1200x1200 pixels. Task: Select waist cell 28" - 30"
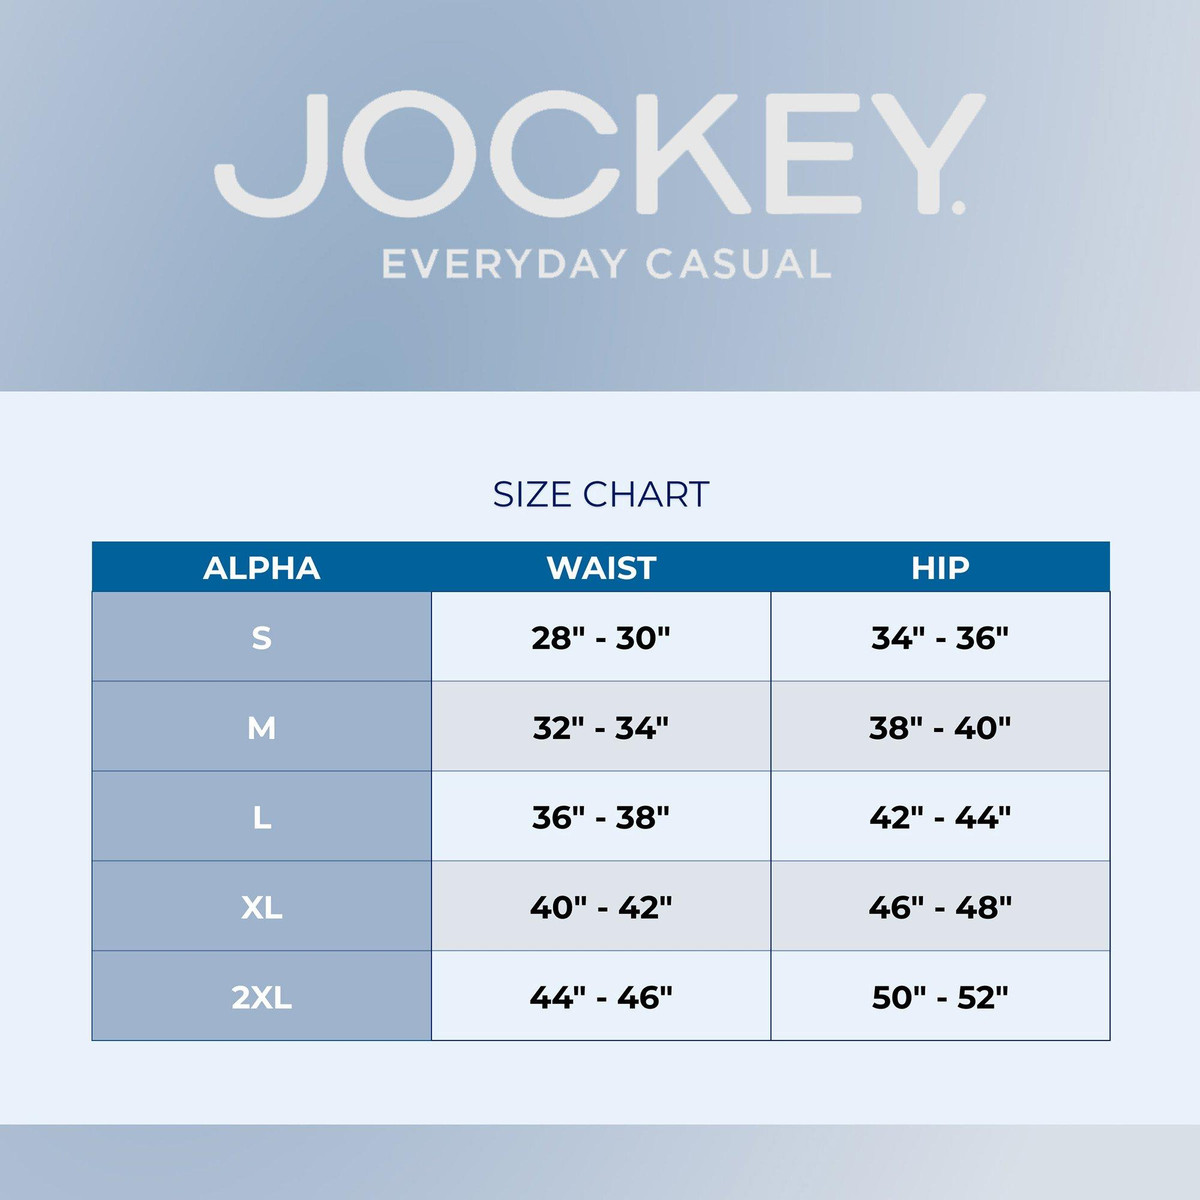coord(601,637)
